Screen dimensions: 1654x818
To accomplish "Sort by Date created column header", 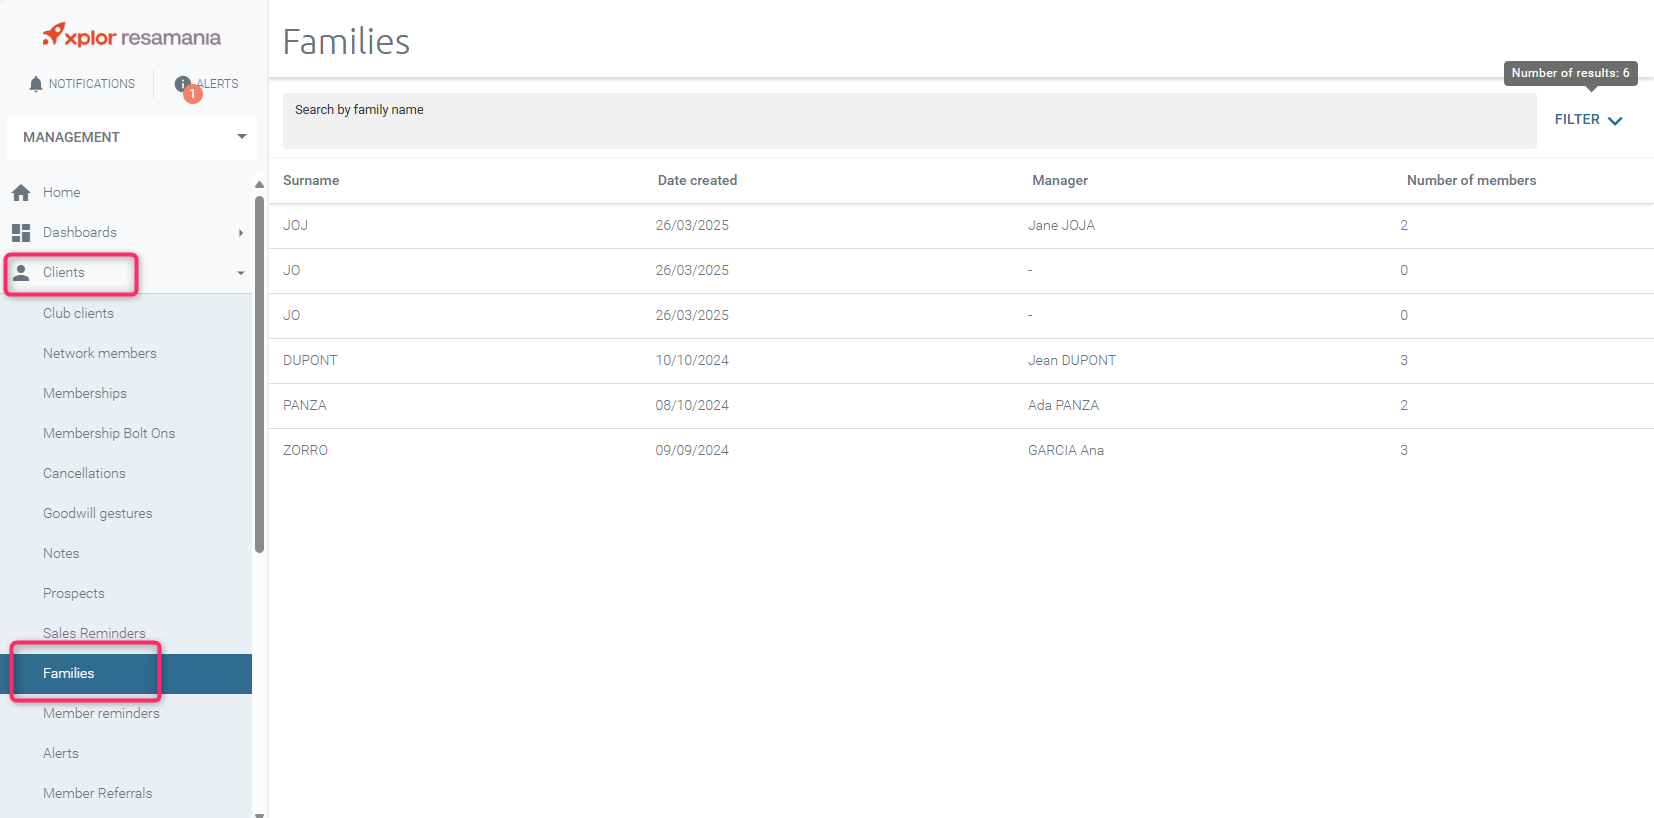I will tap(697, 180).
